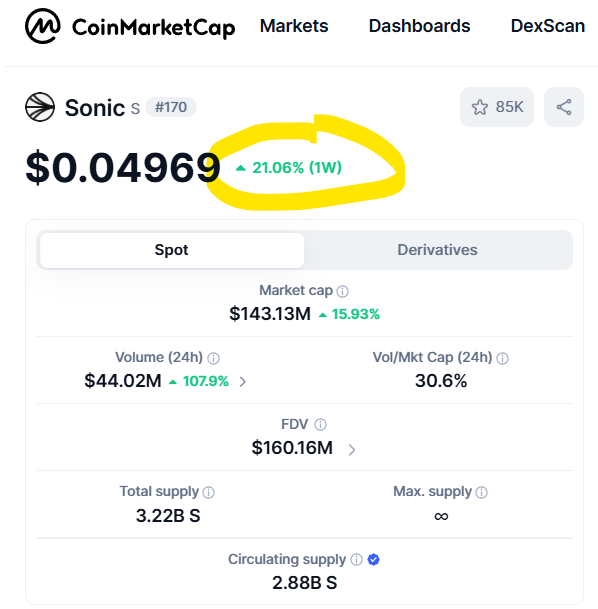Expand the FDV chevron arrow

pos(352,450)
